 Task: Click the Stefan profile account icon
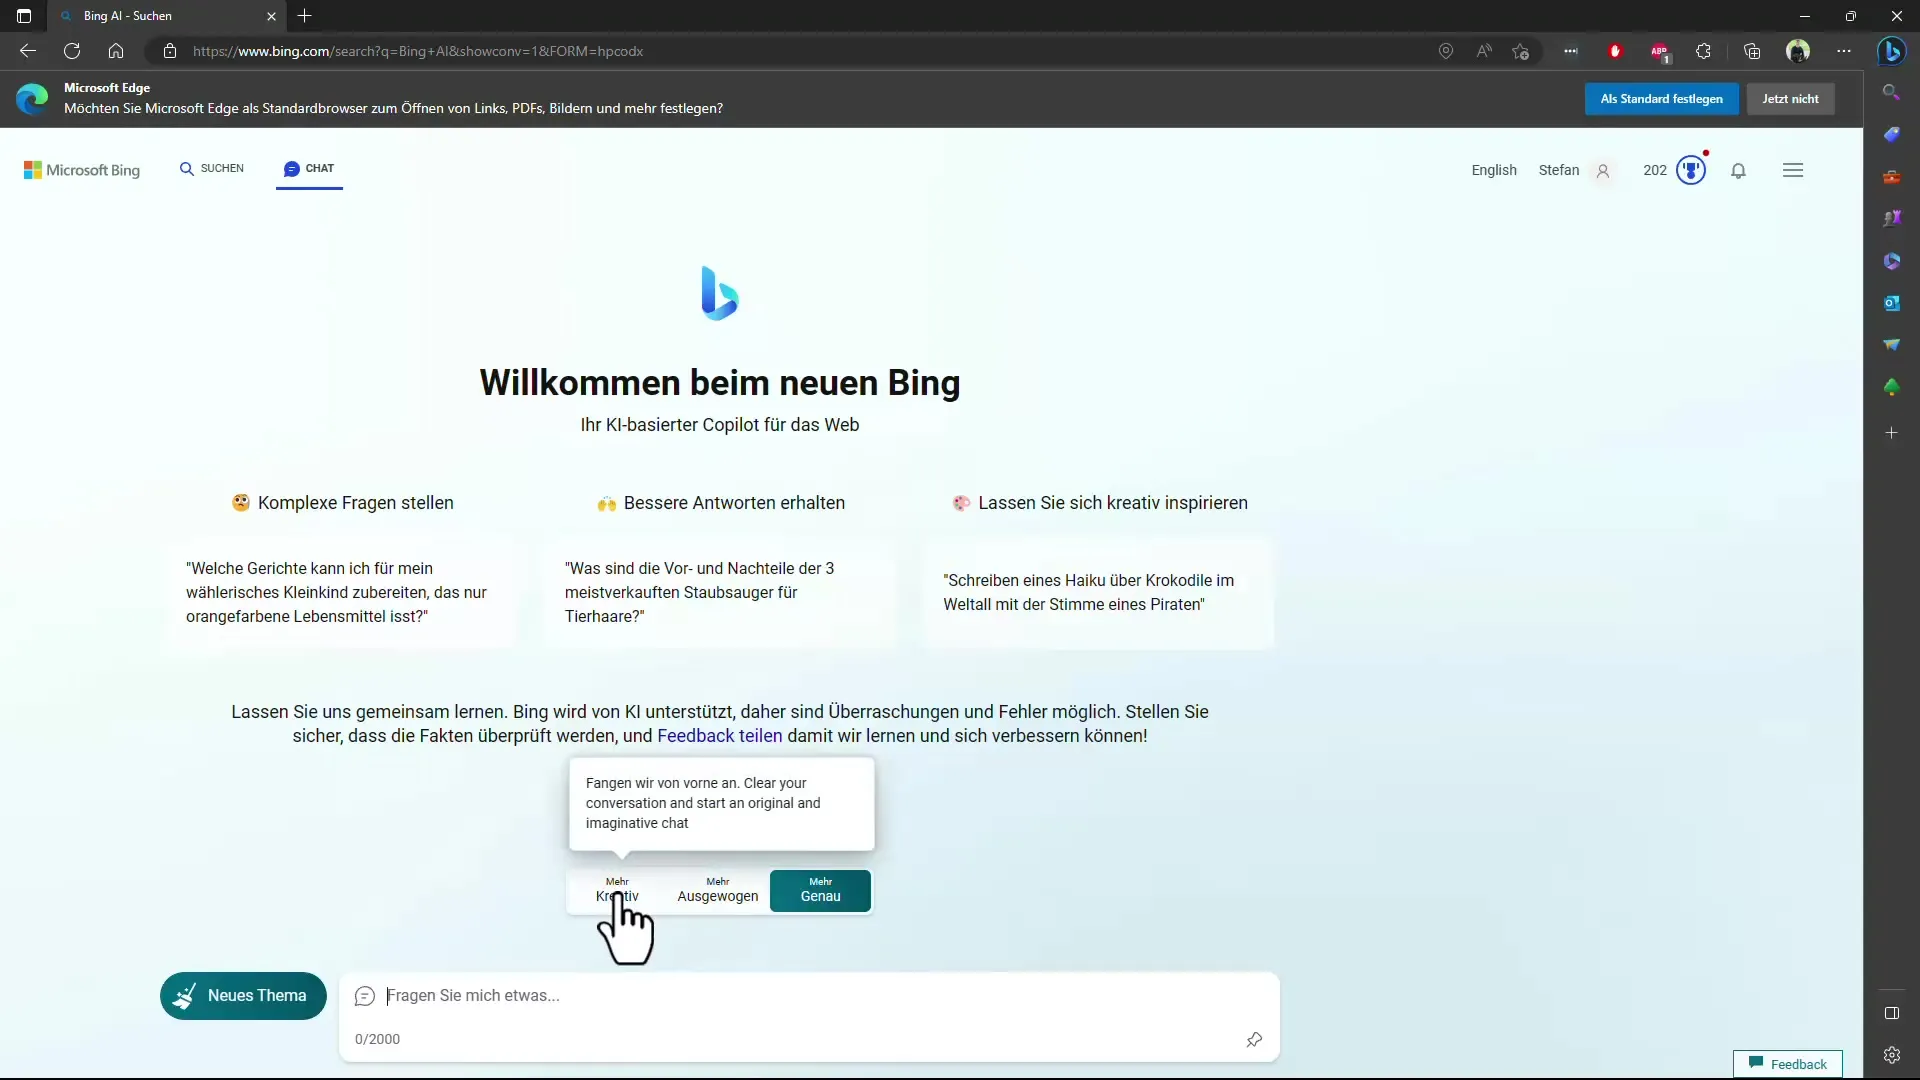tap(1604, 170)
